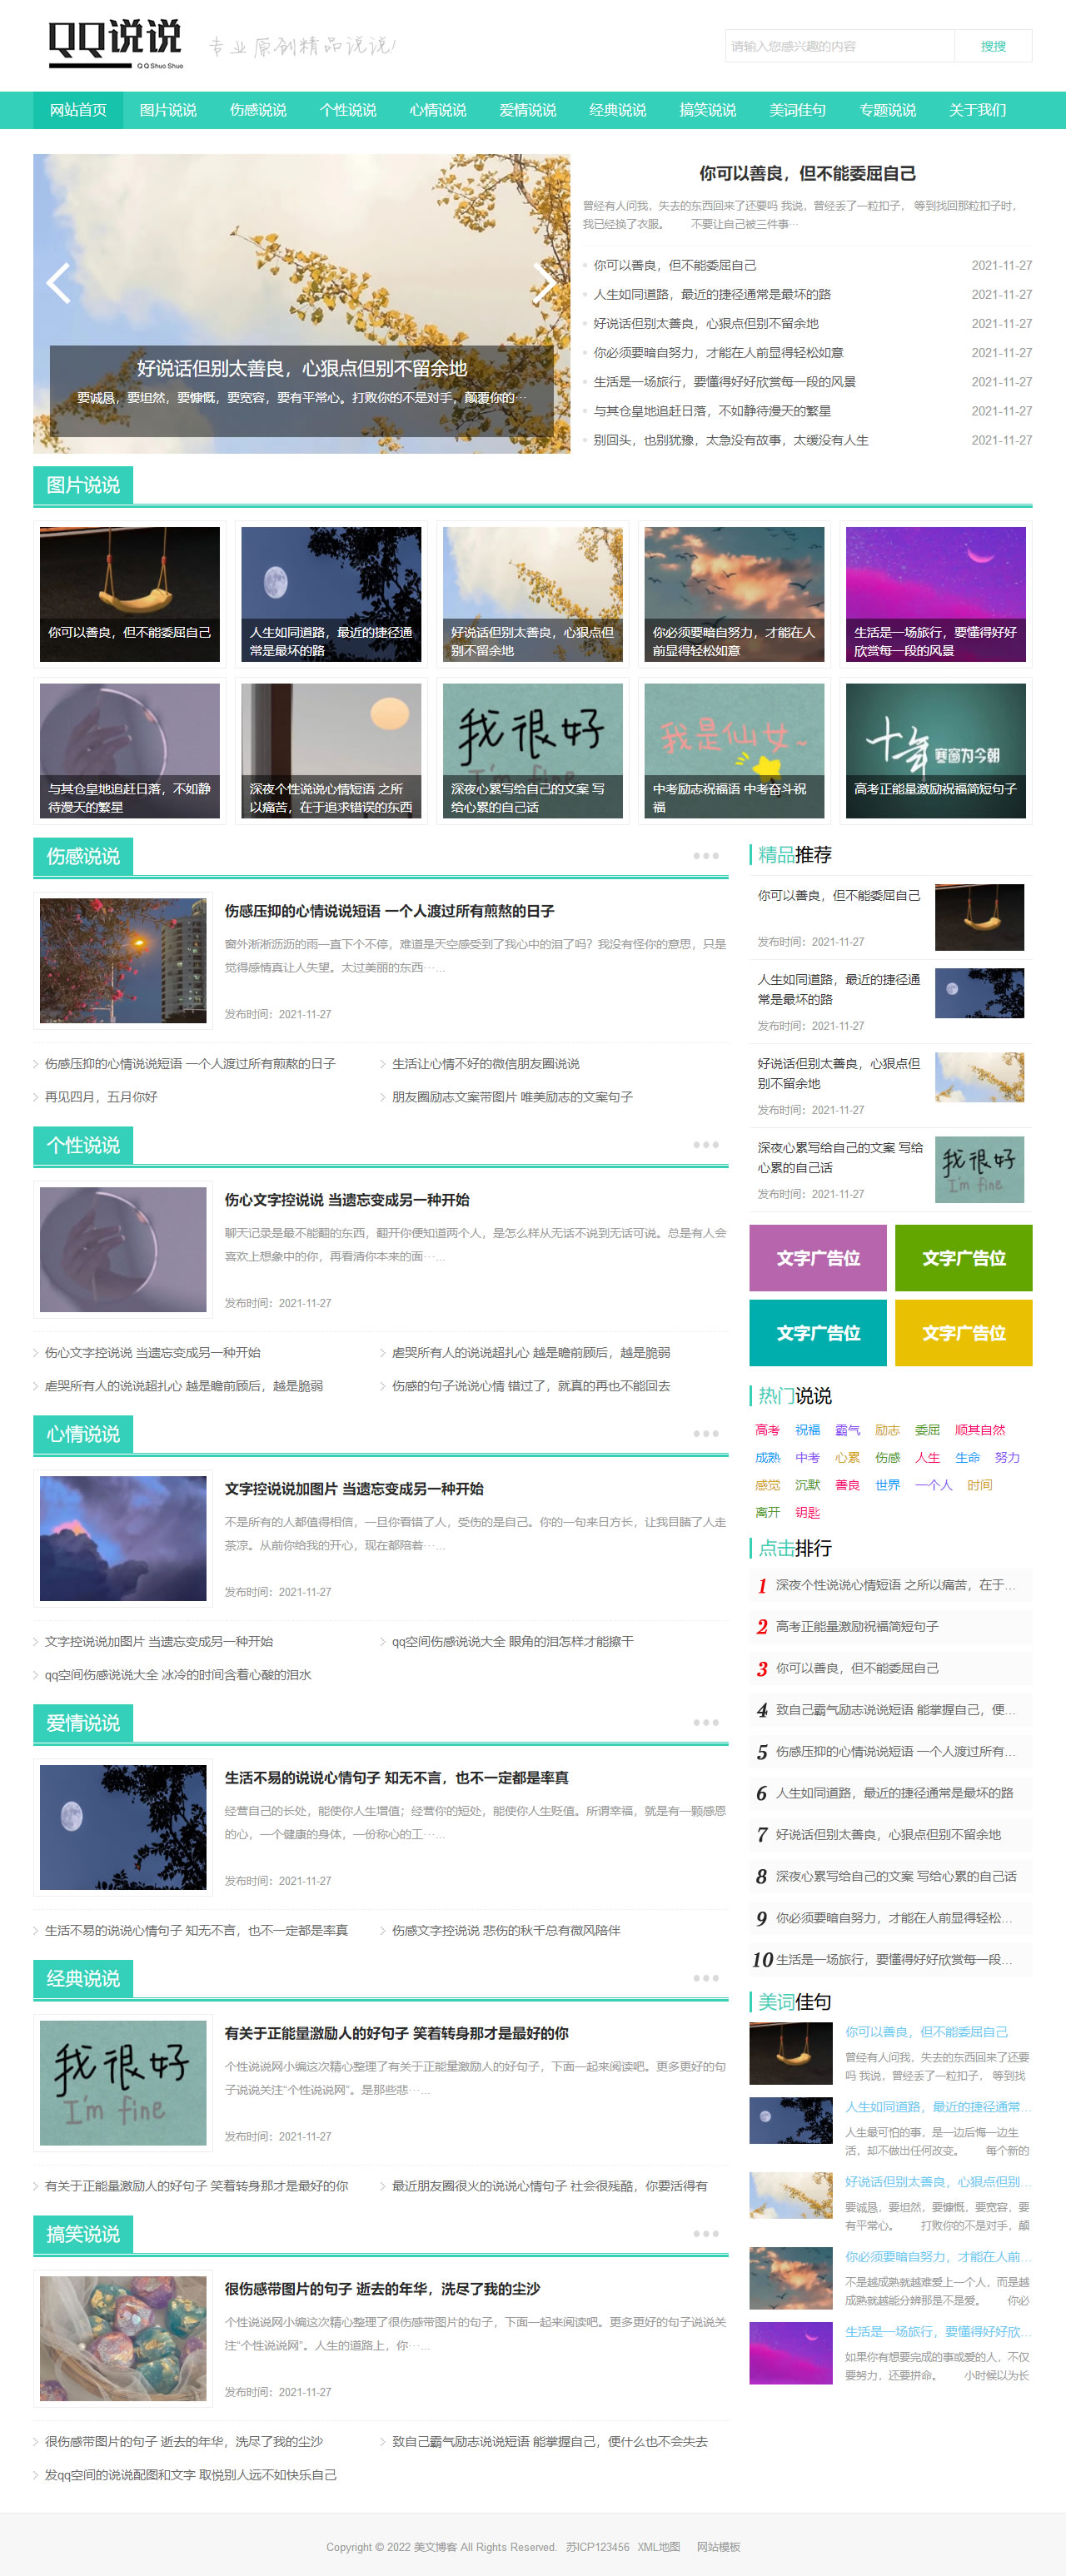The image size is (1066, 2576).
Task: Open link 致自己霸气励志说说短语 in 搞笑说说
Action: point(550,2442)
